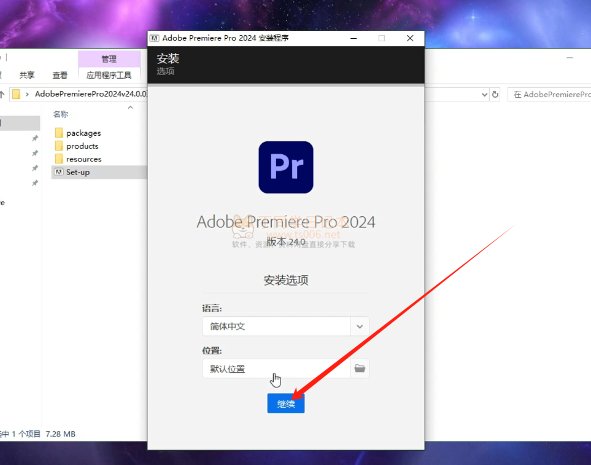Open the 应用程序工具 tab in Explorer

pos(109,75)
